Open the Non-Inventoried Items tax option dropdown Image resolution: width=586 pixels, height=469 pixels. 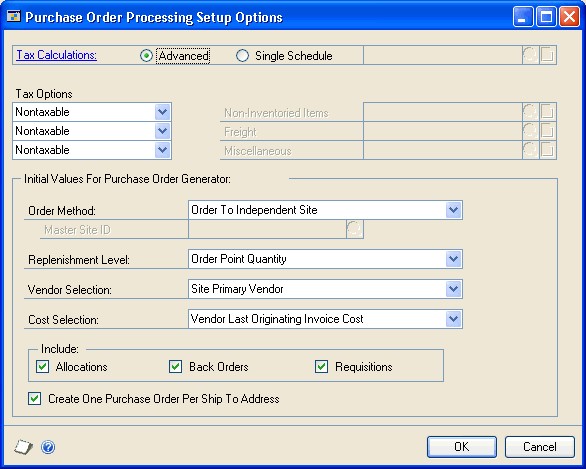pyautogui.click(x=163, y=112)
